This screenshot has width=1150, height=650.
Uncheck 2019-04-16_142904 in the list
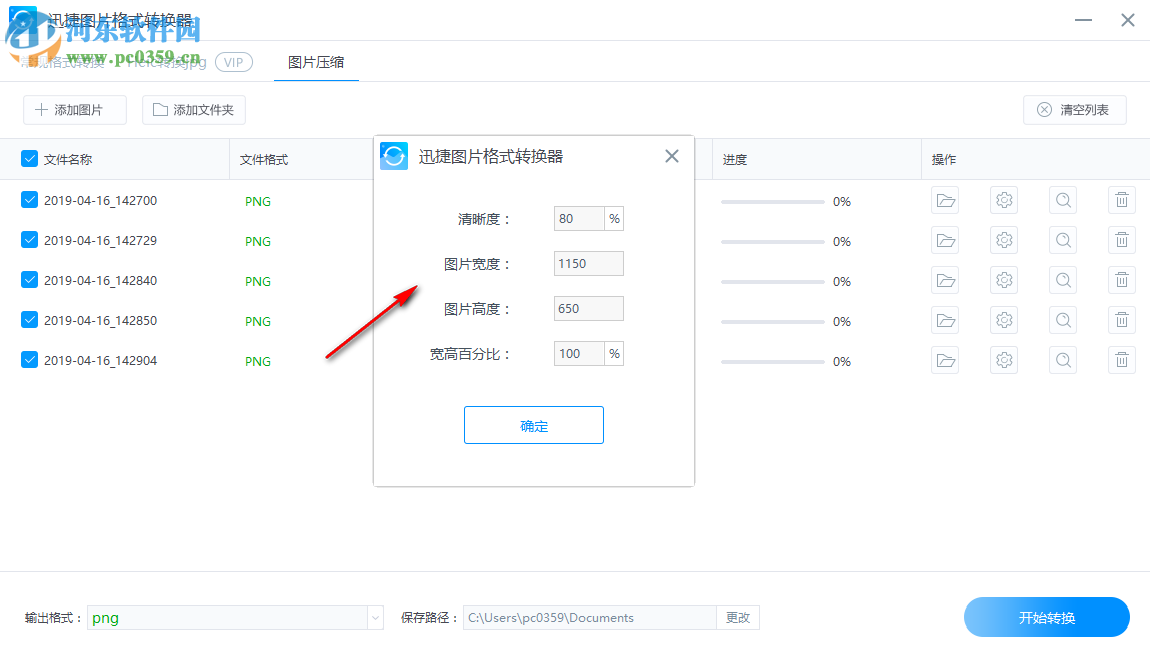[29, 359]
